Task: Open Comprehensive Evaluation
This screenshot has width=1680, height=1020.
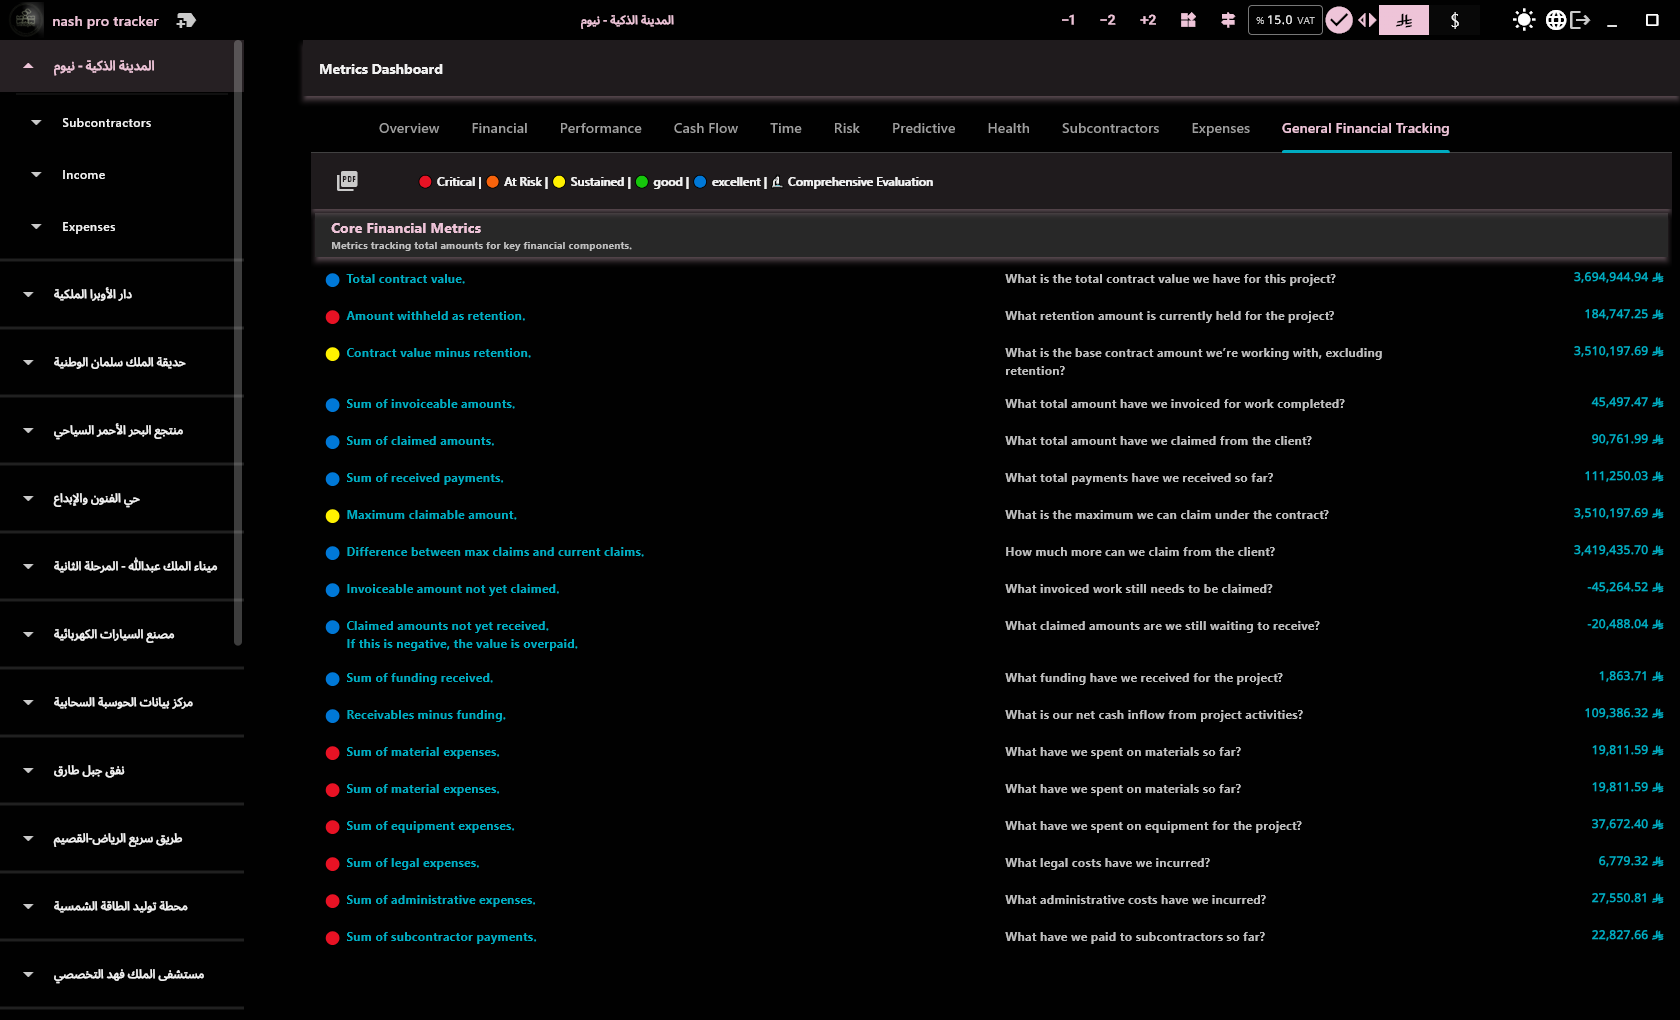Action: (x=852, y=182)
